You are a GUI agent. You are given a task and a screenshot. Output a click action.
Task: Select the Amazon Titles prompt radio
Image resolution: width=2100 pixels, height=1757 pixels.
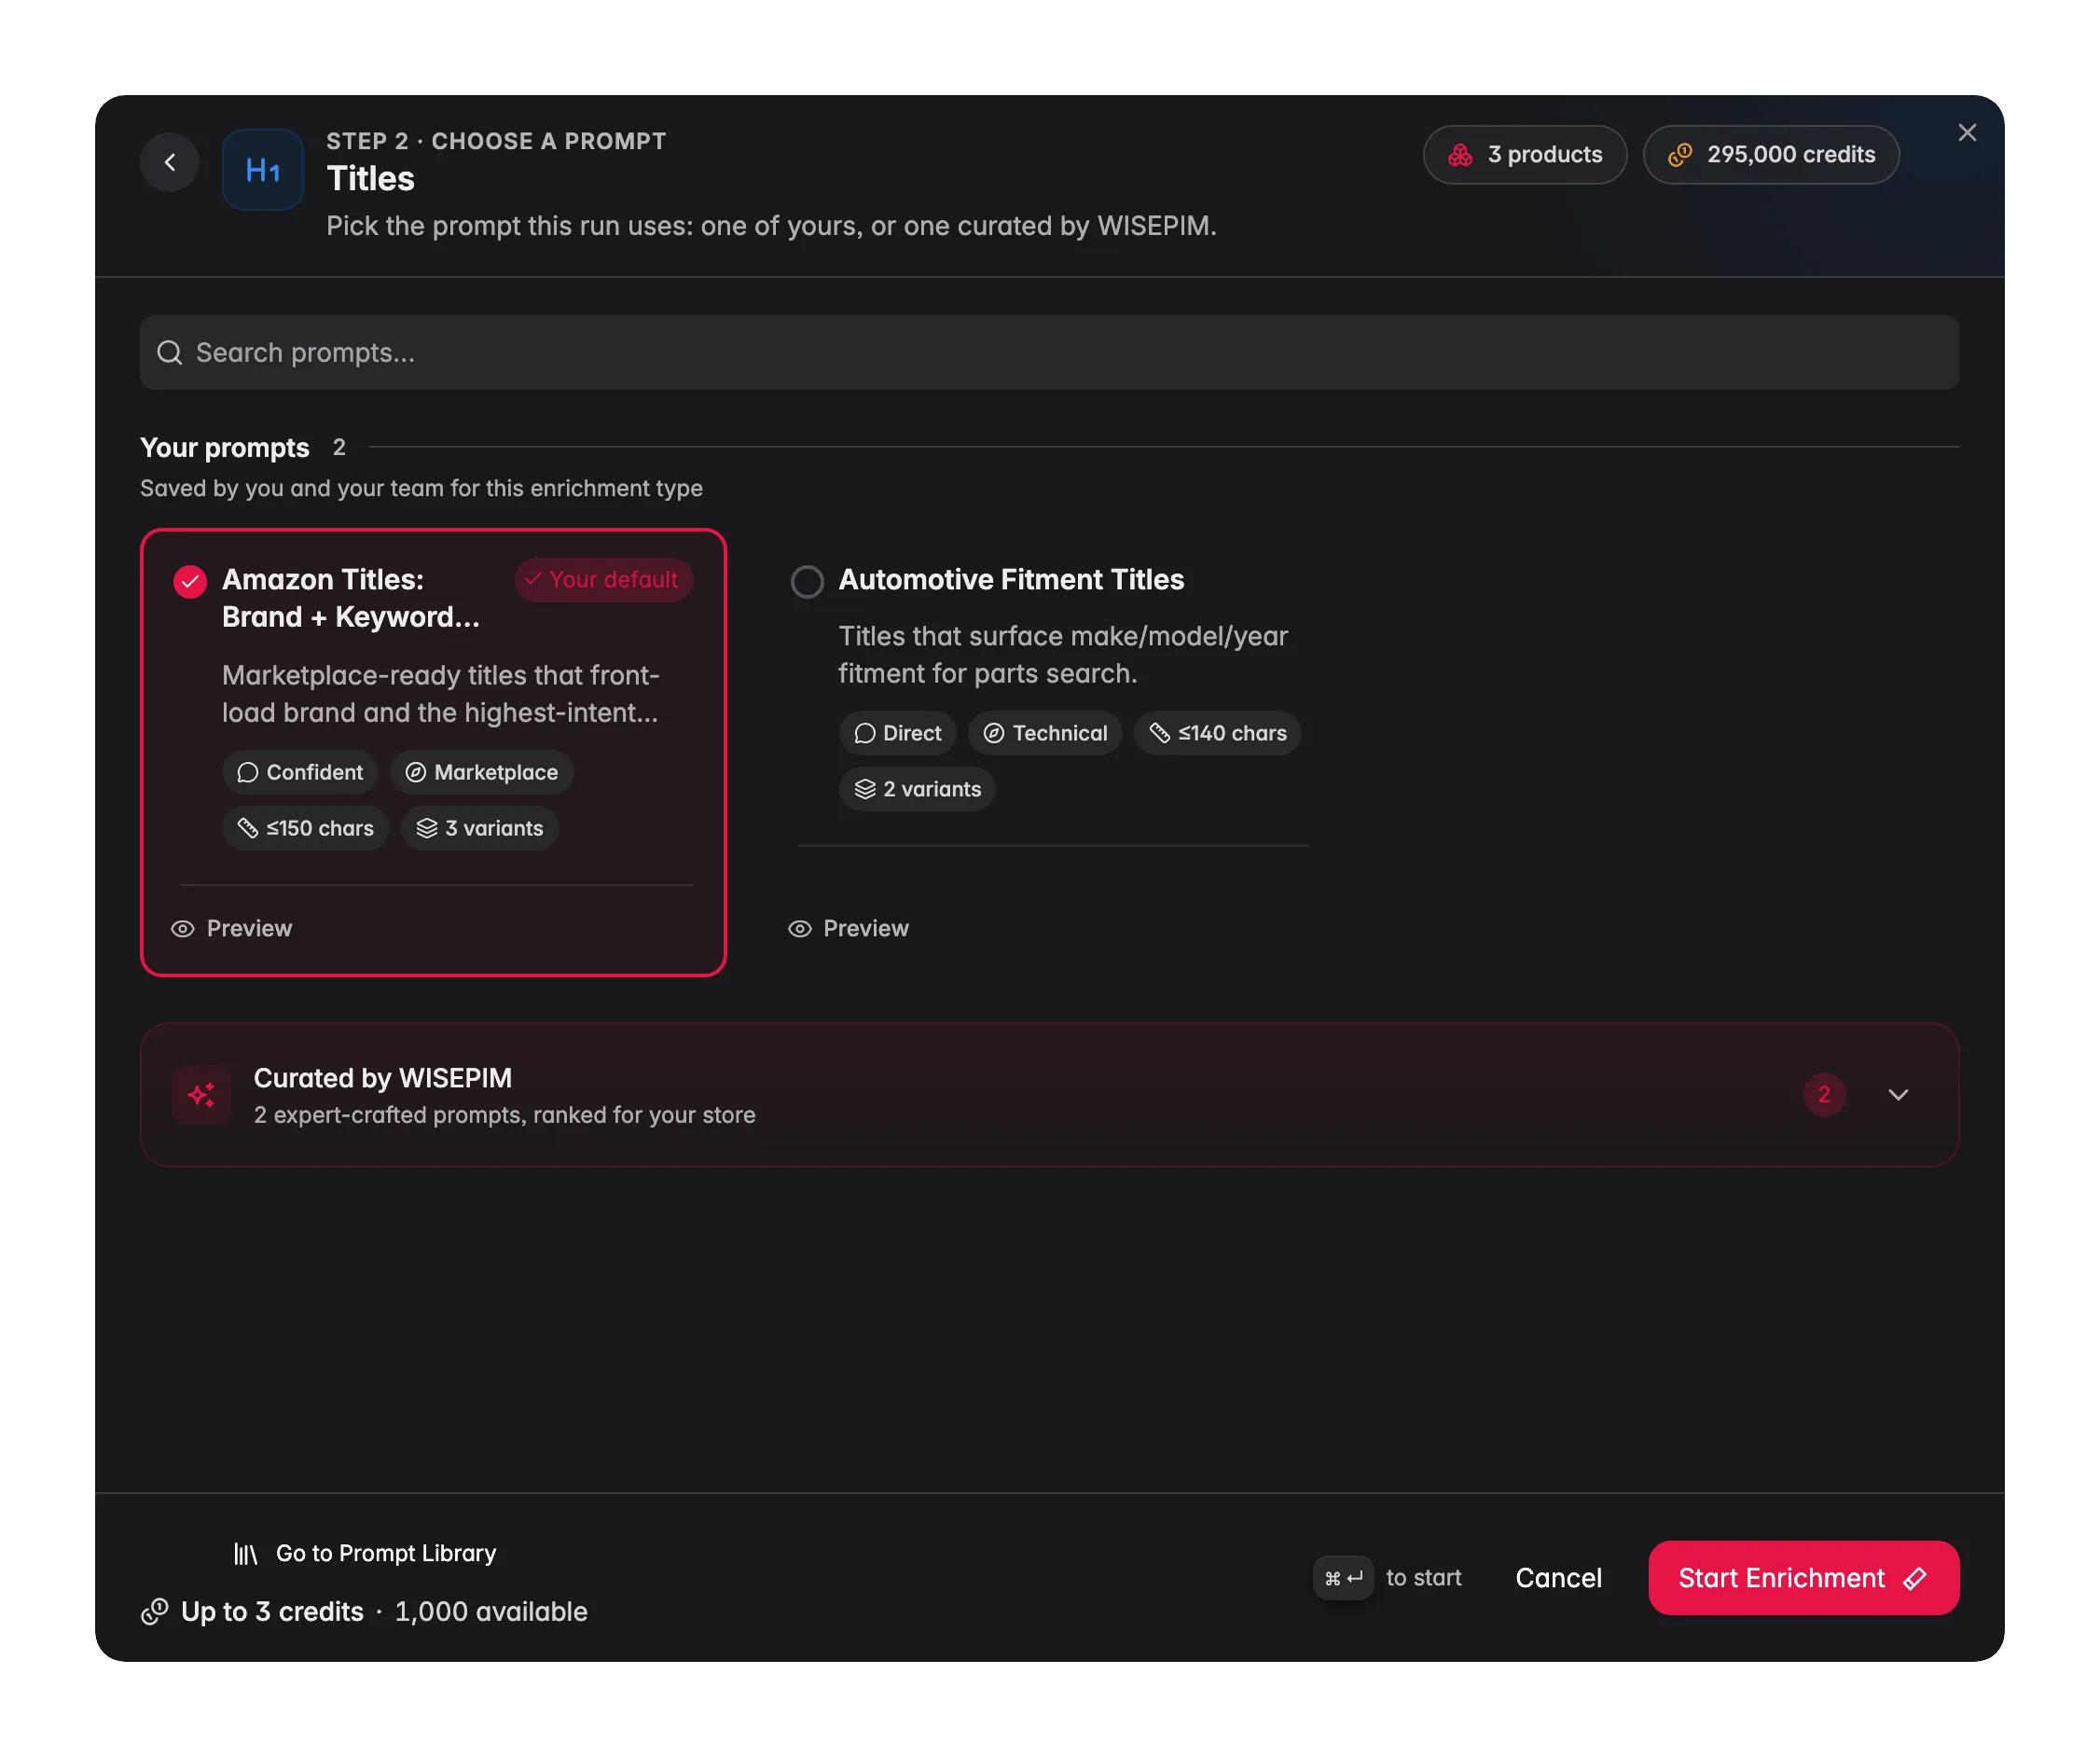click(190, 581)
